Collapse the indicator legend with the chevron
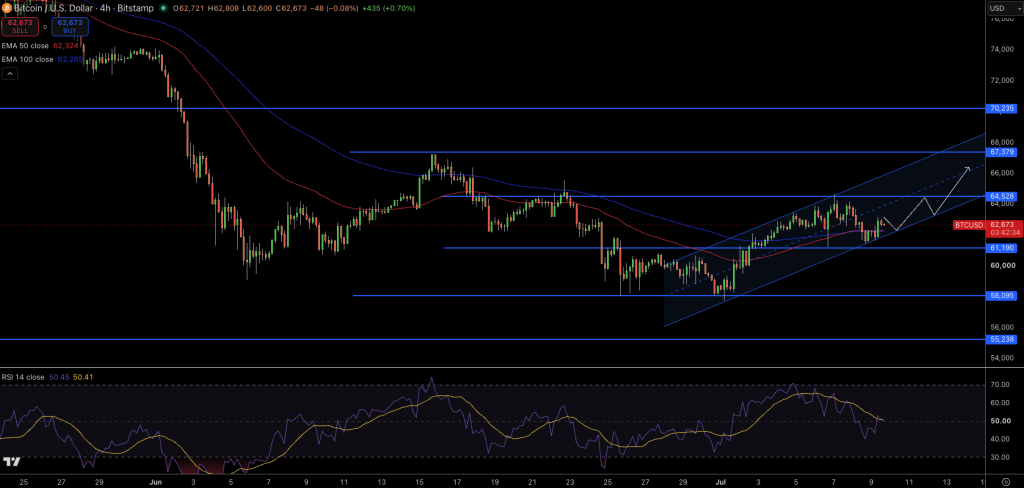This screenshot has height=488, width=1024. tap(10, 74)
